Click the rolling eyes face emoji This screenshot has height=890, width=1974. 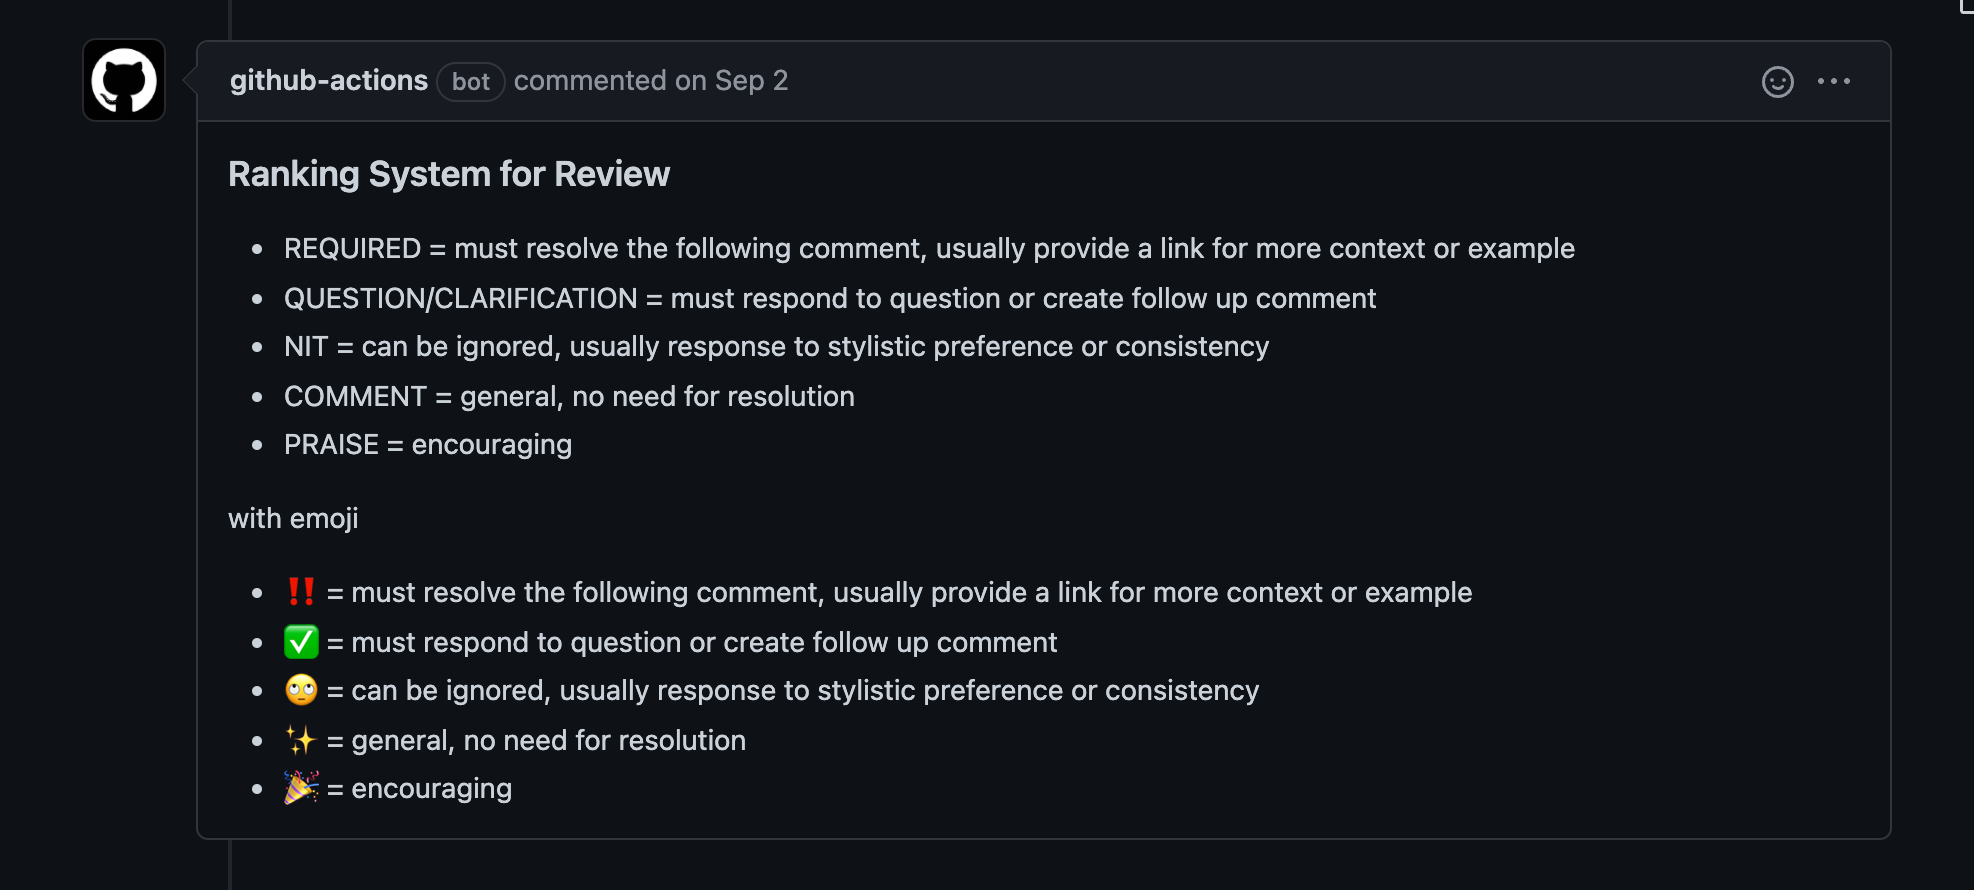(x=301, y=690)
